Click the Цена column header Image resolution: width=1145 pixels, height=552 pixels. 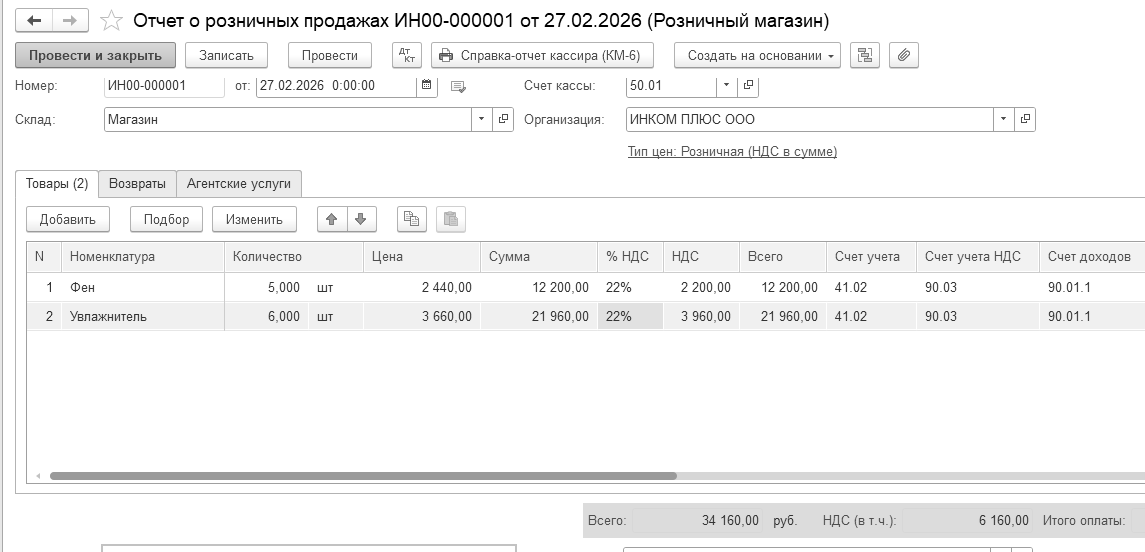[x=422, y=257]
